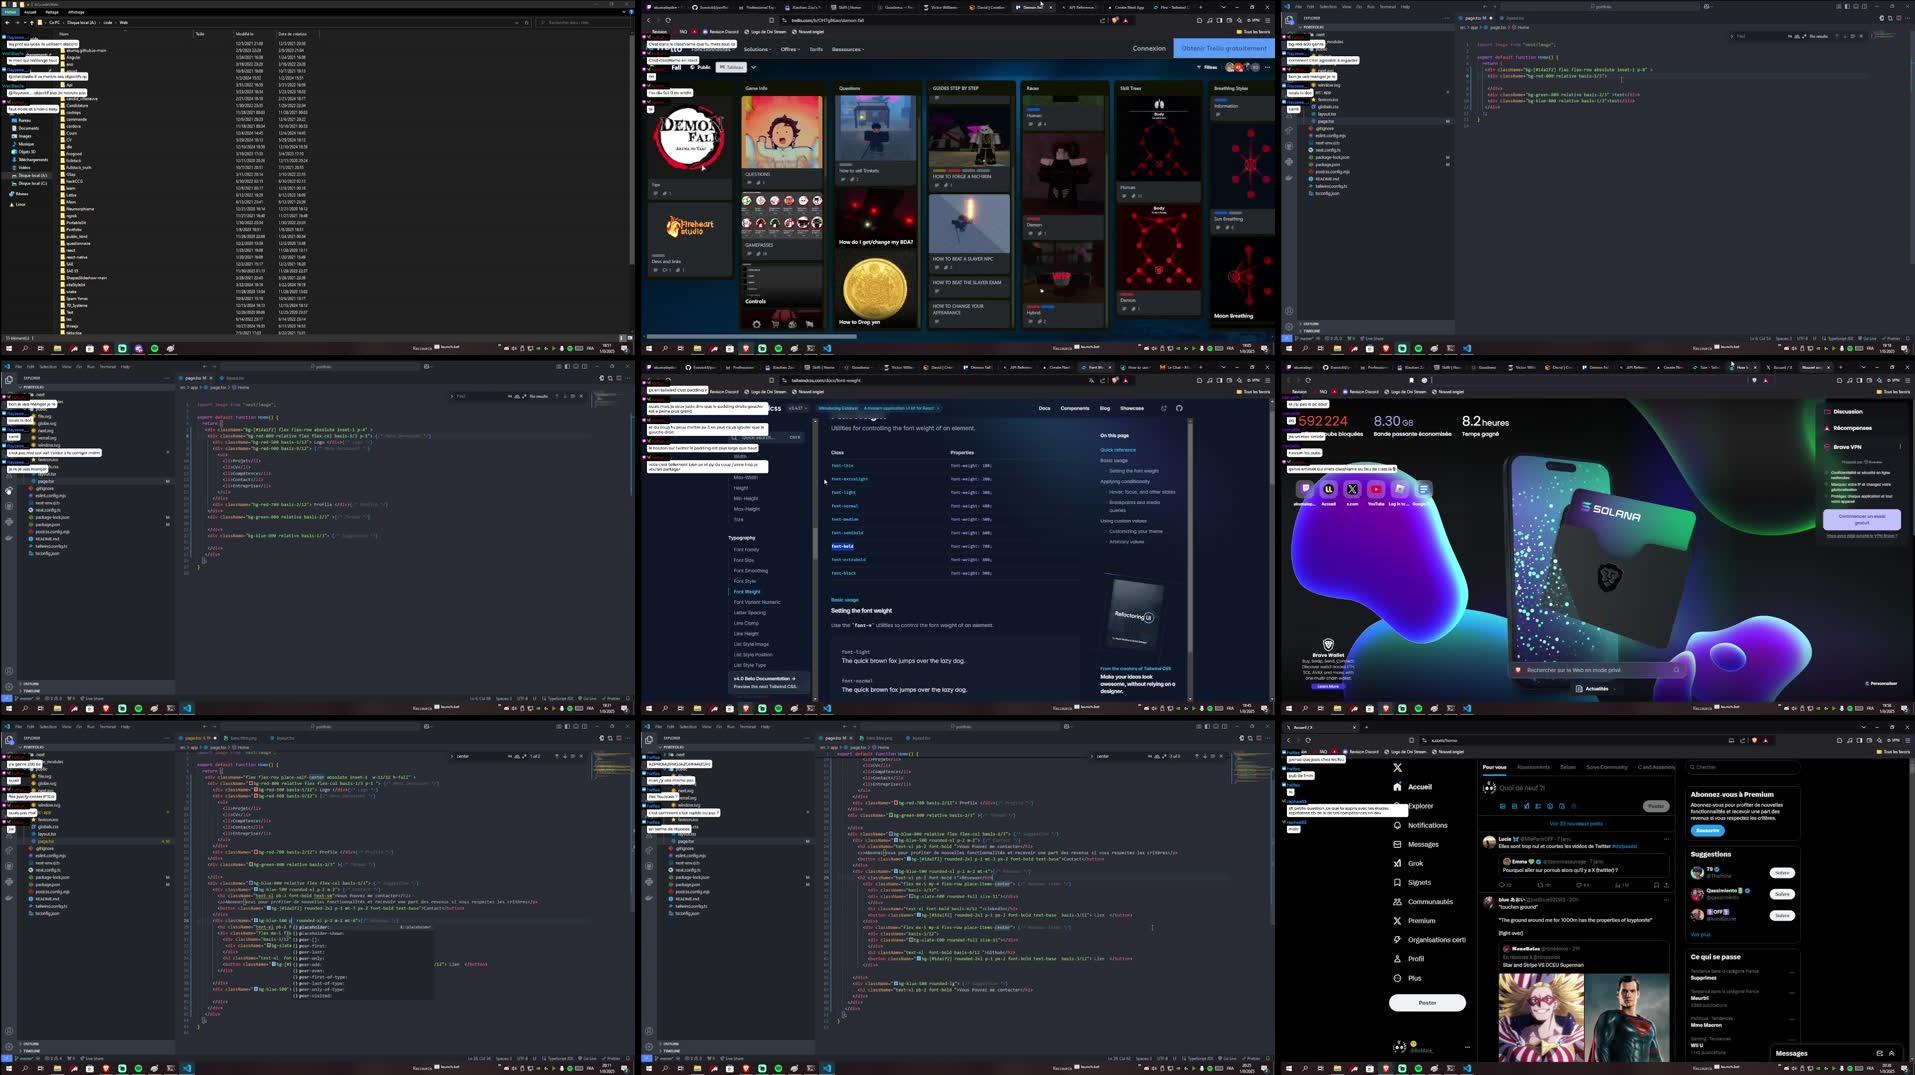1915x1075 pixels.
Task: Open view switcher chevron beside Tableau
Action: pos(753,67)
